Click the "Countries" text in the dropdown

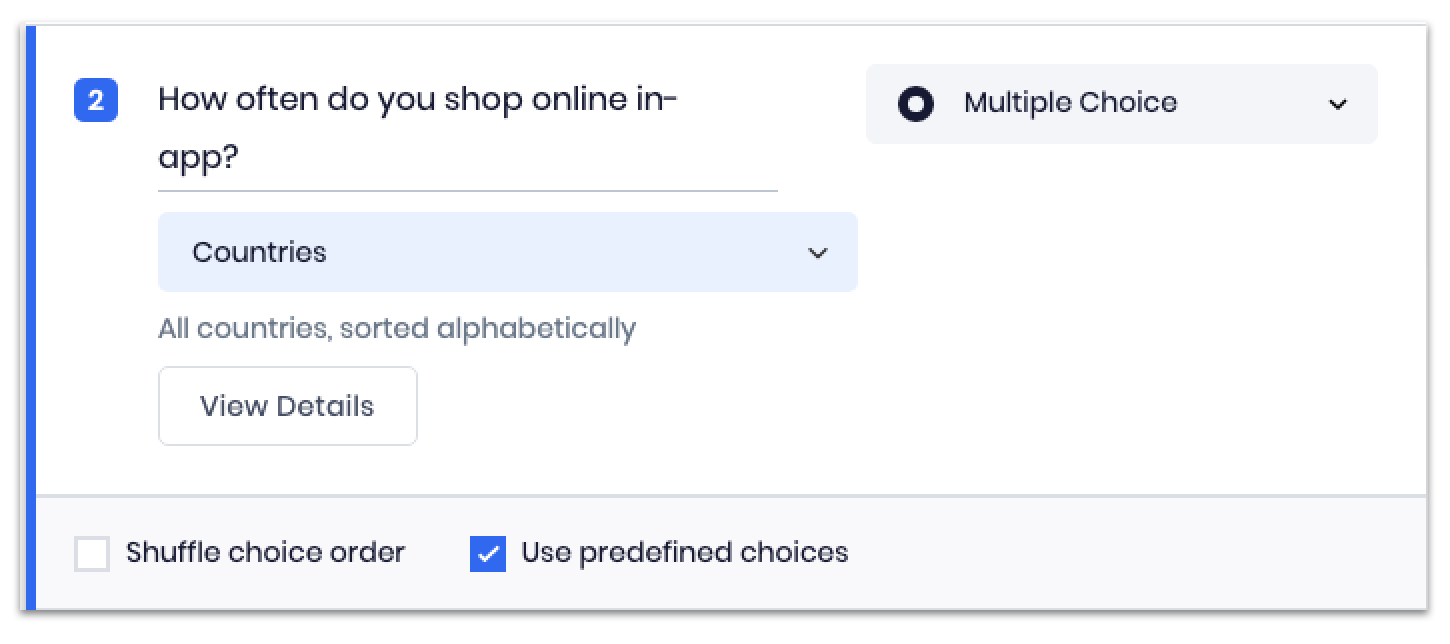(x=259, y=252)
